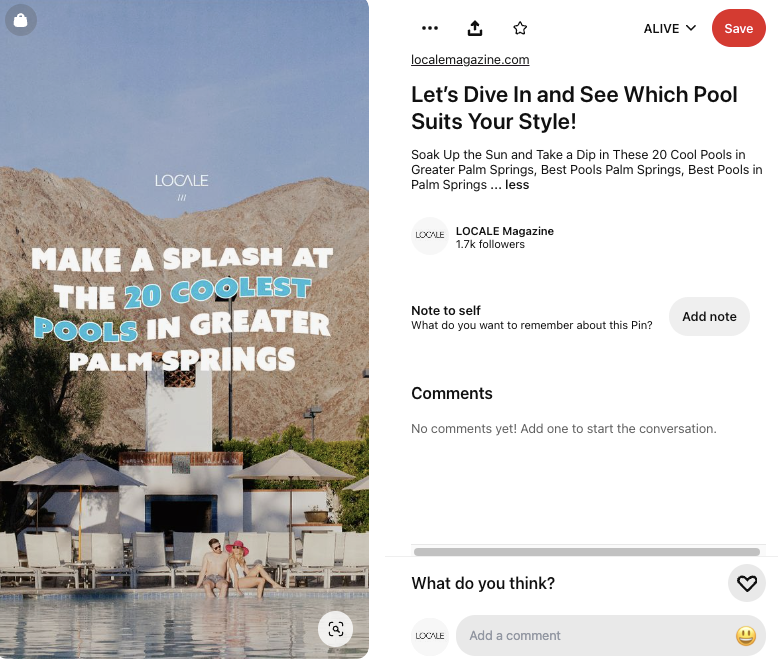Open the Palm Springs pool pin image
The image size is (778, 661).
point(184,330)
